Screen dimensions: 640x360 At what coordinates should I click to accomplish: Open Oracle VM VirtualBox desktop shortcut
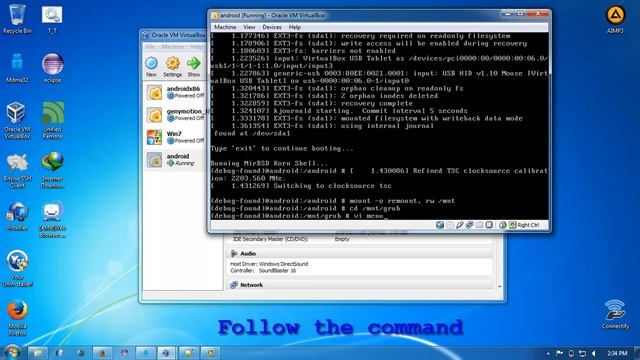click(17, 120)
